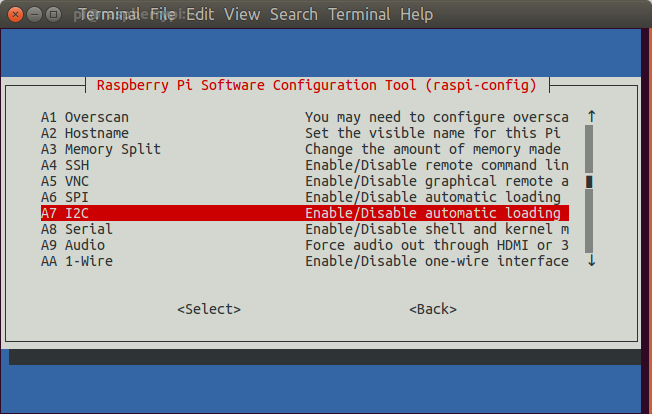Select the A5 VNC entry
652x414 pixels.
tap(304, 181)
